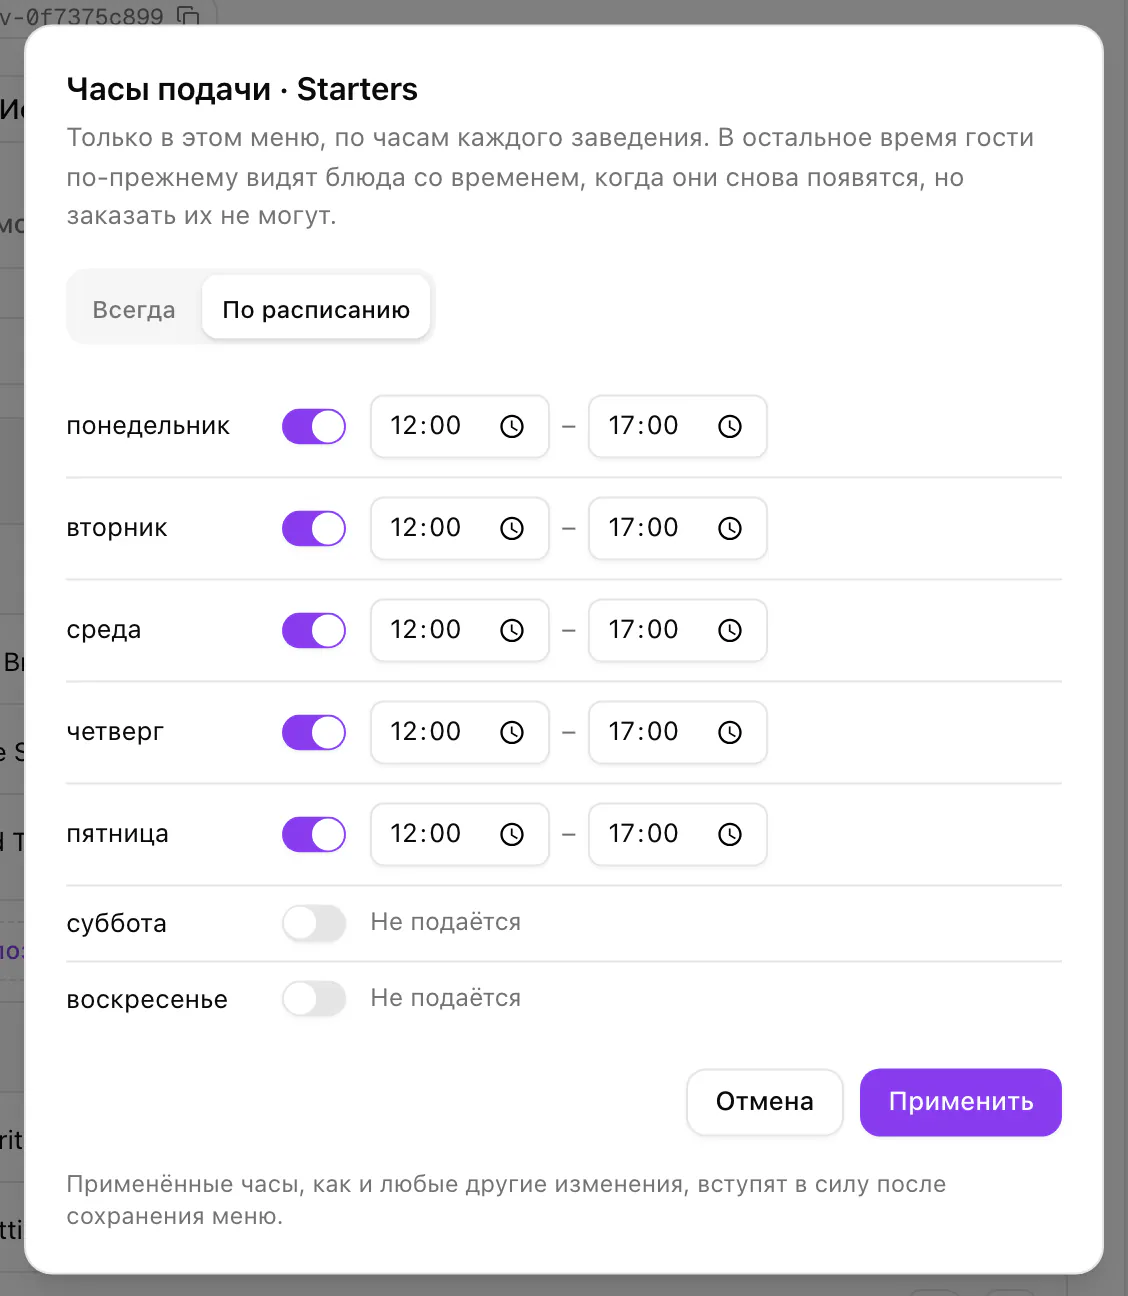
Task: Edit понедельник start time 12:00 field
Action: click(460, 427)
